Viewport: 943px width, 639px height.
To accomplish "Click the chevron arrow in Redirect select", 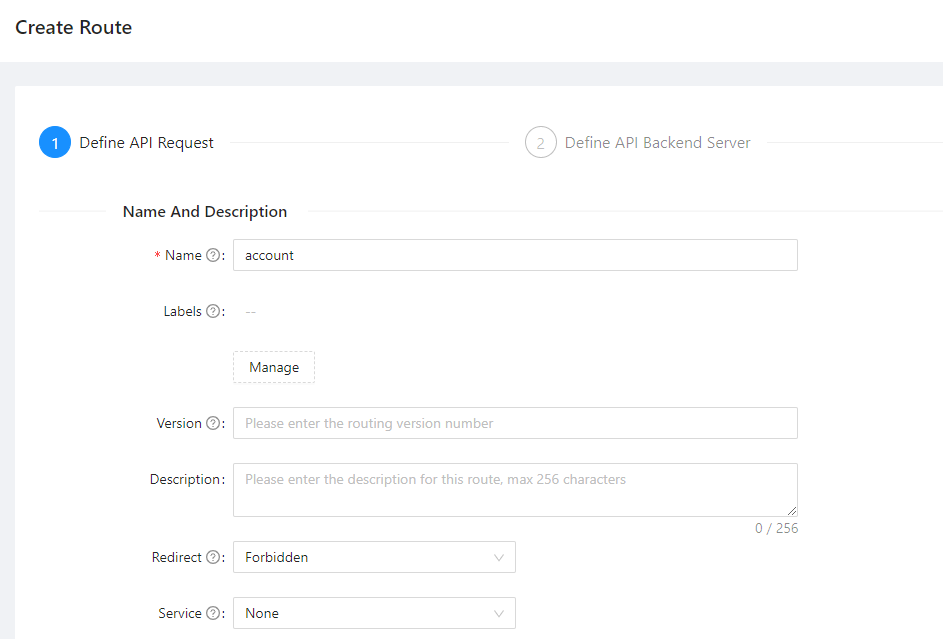I will coord(499,558).
